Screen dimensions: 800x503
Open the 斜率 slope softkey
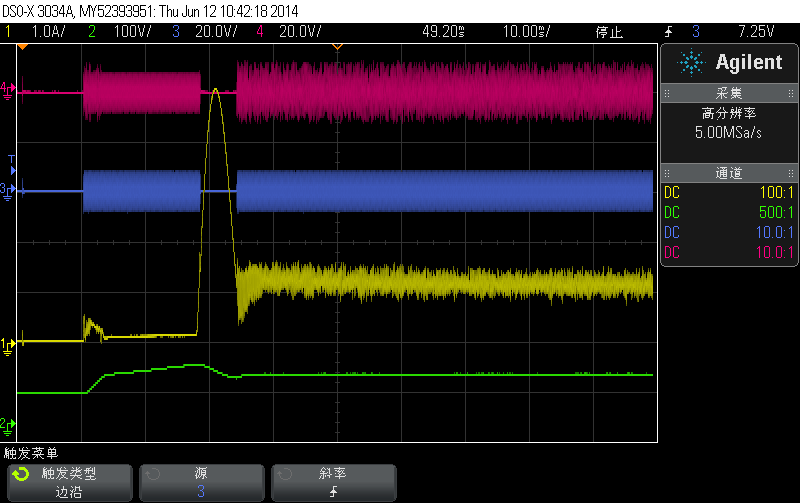tap(334, 483)
